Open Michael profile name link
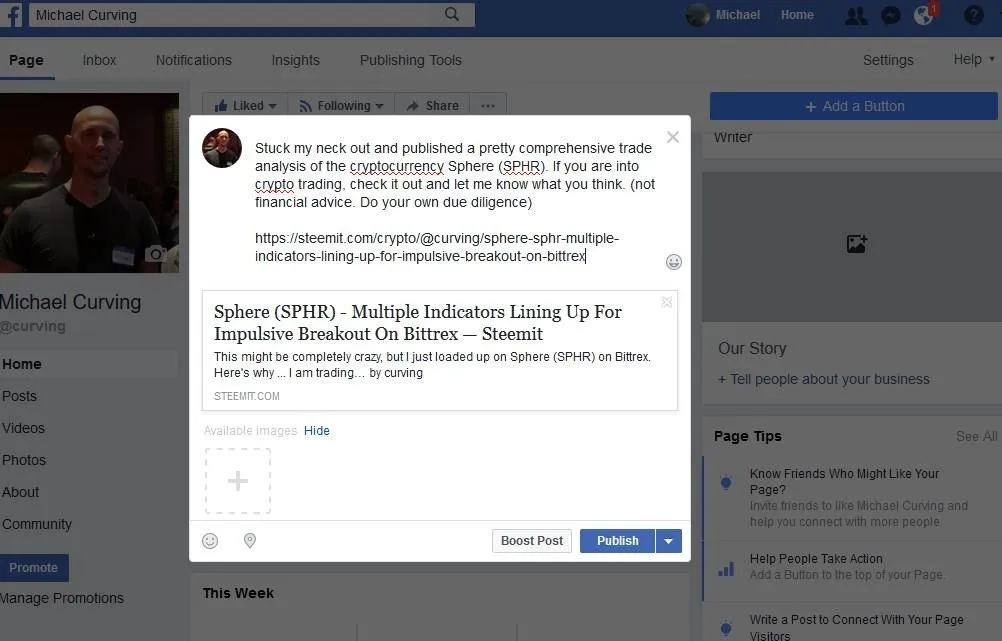The width and height of the screenshot is (1002, 641). click(737, 15)
